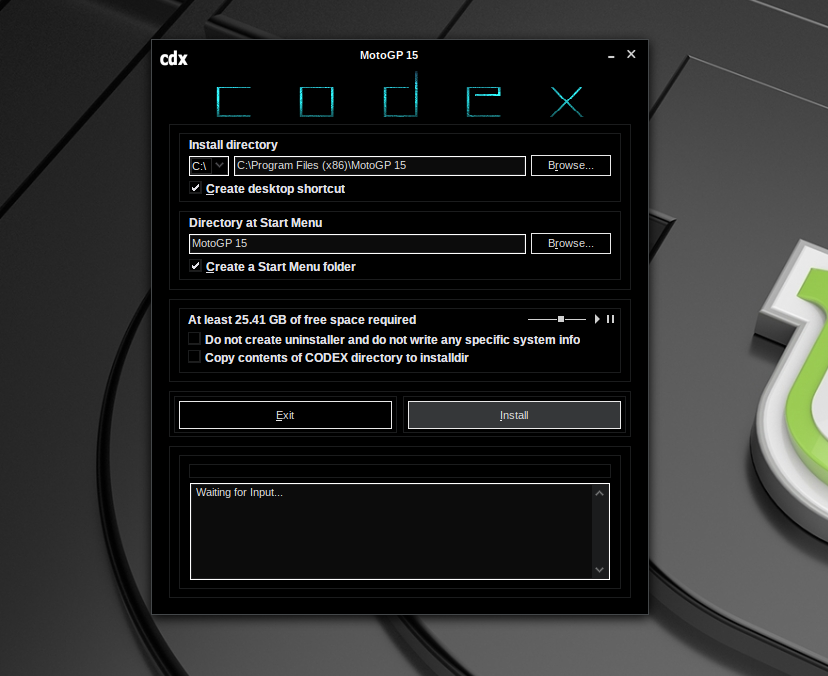Image resolution: width=828 pixels, height=676 pixels.
Task: Minimize the MotoGP 15 installer window
Action: click(x=611, y=56)
